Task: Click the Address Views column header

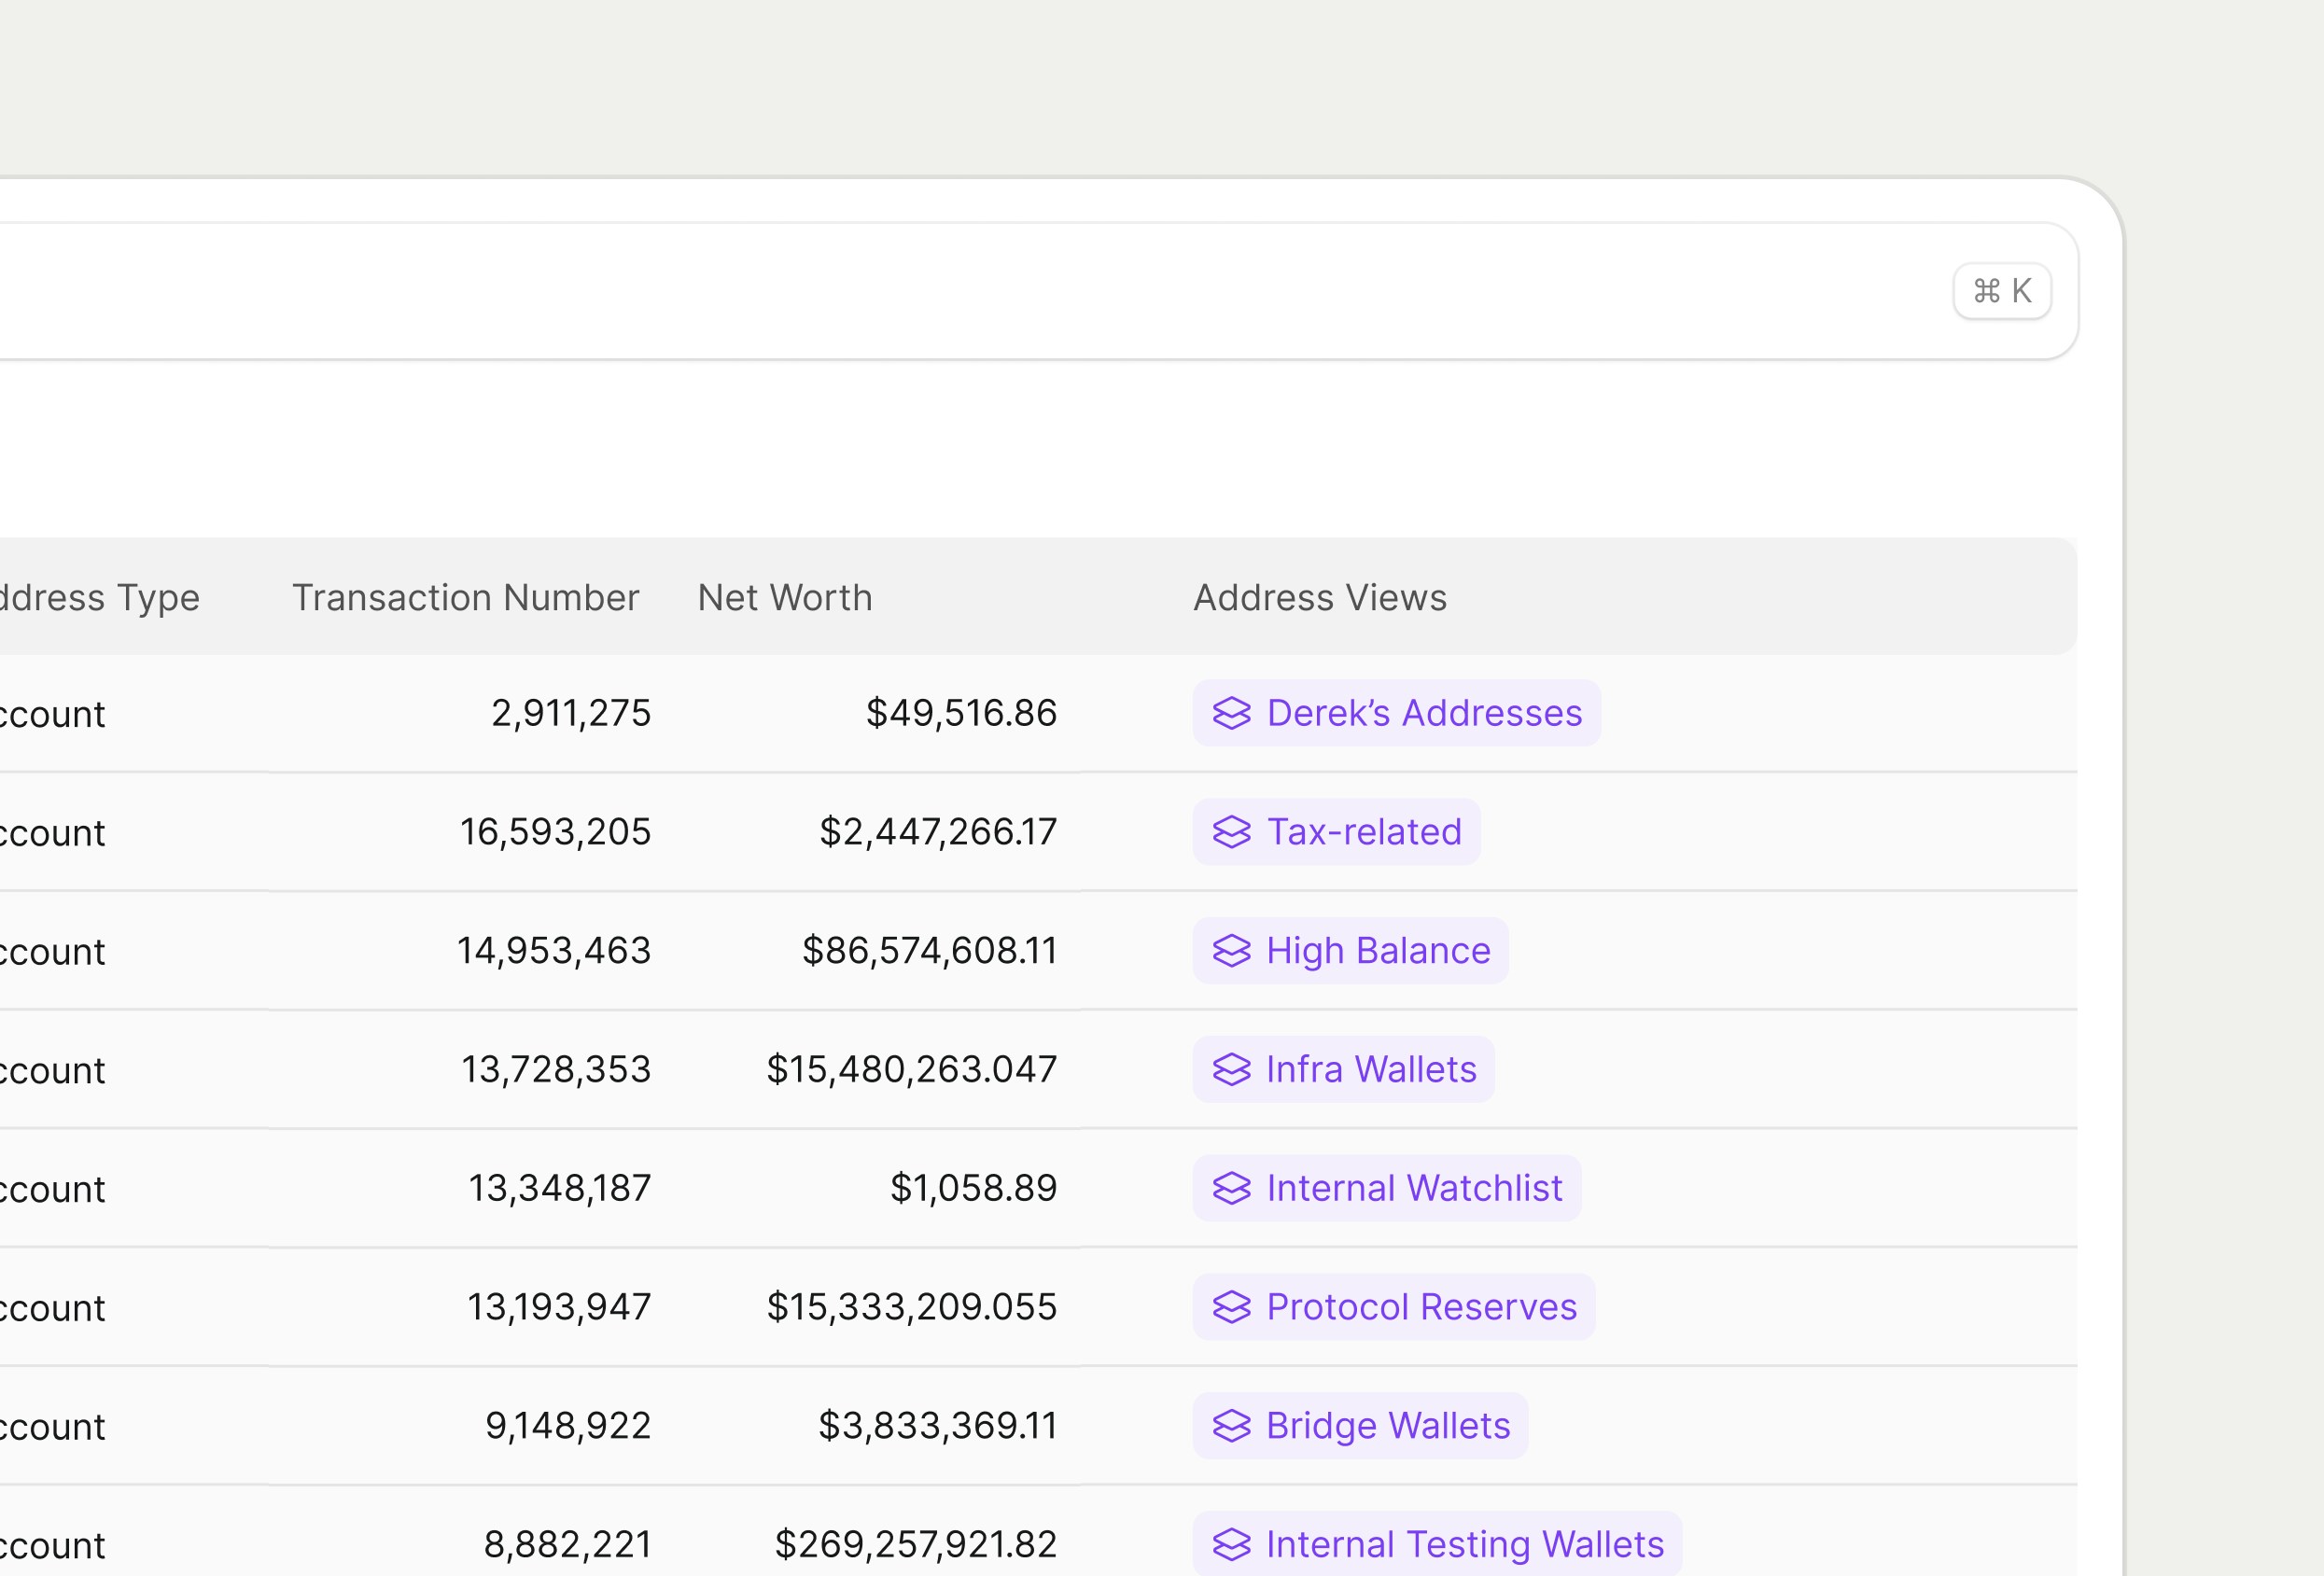Action: pyautogui.click(x=1319, y=598)
